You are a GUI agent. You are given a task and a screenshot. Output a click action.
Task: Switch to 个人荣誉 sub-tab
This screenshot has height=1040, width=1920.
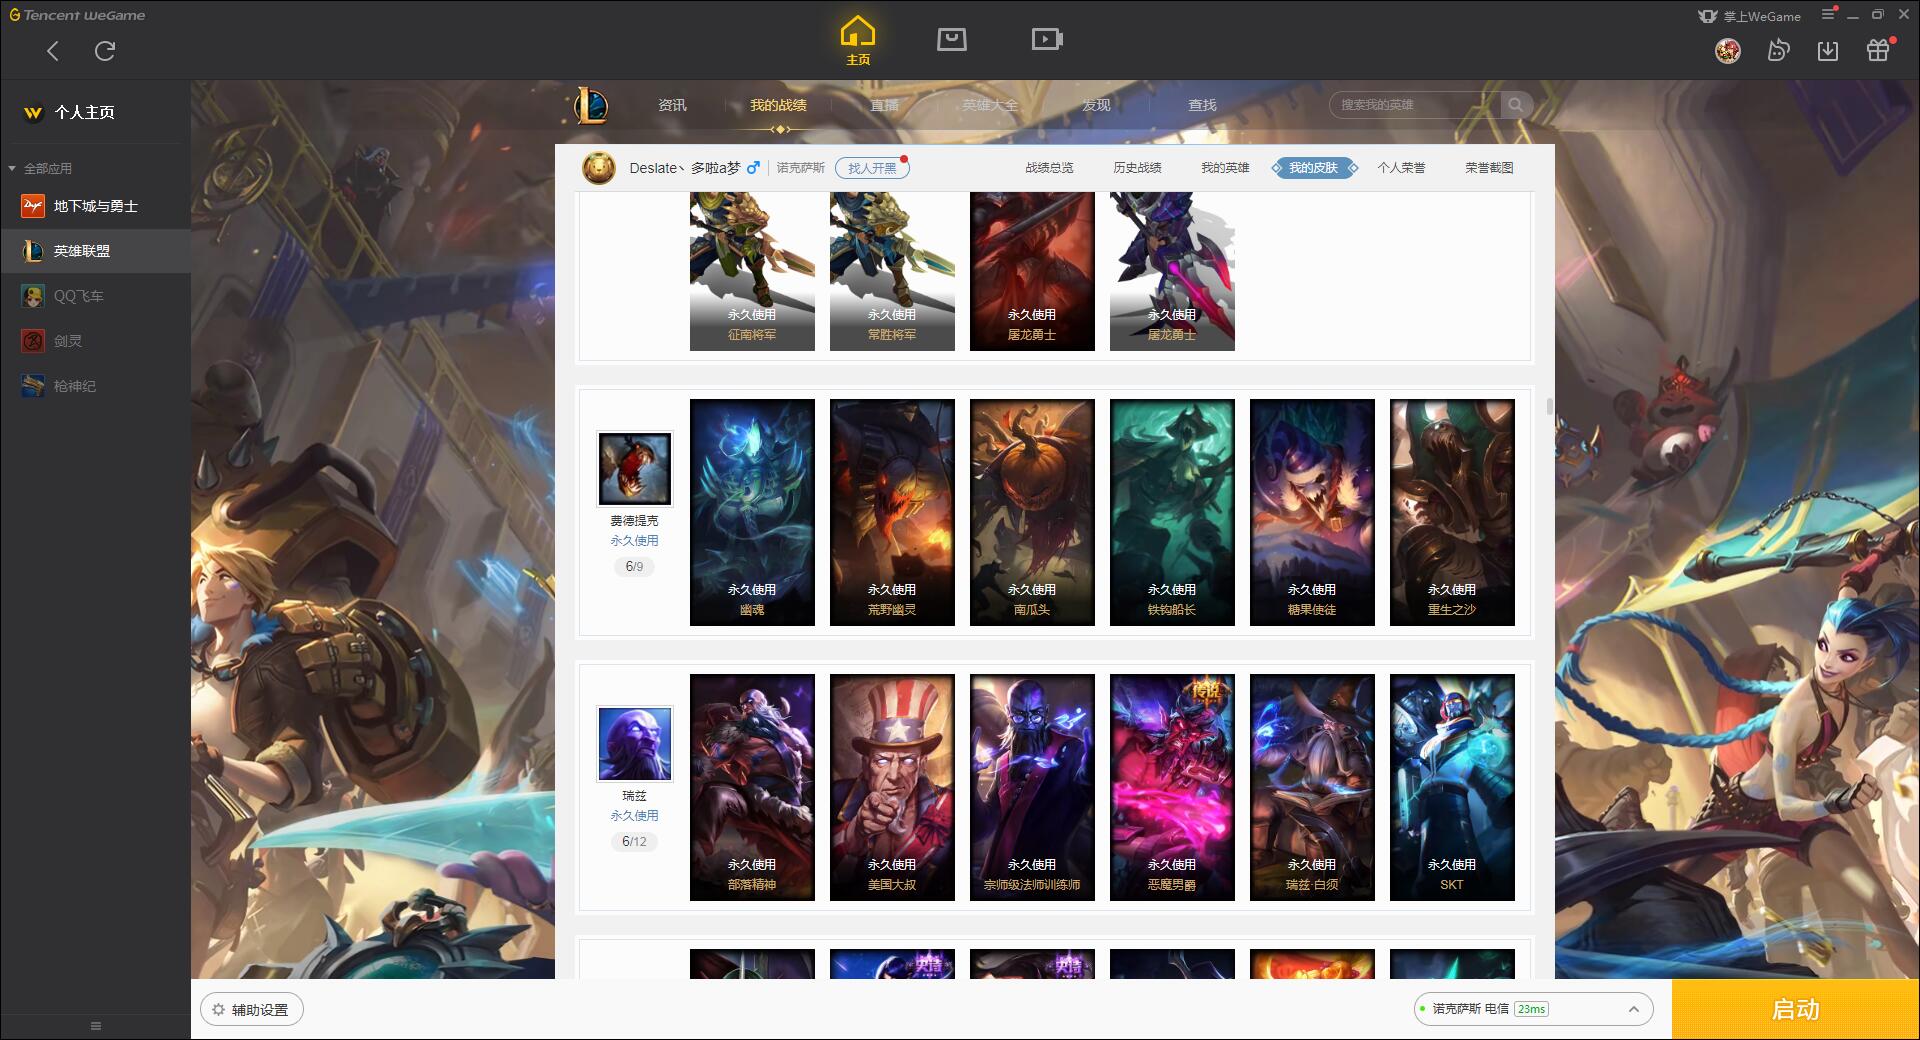[x=1401, y=168]
